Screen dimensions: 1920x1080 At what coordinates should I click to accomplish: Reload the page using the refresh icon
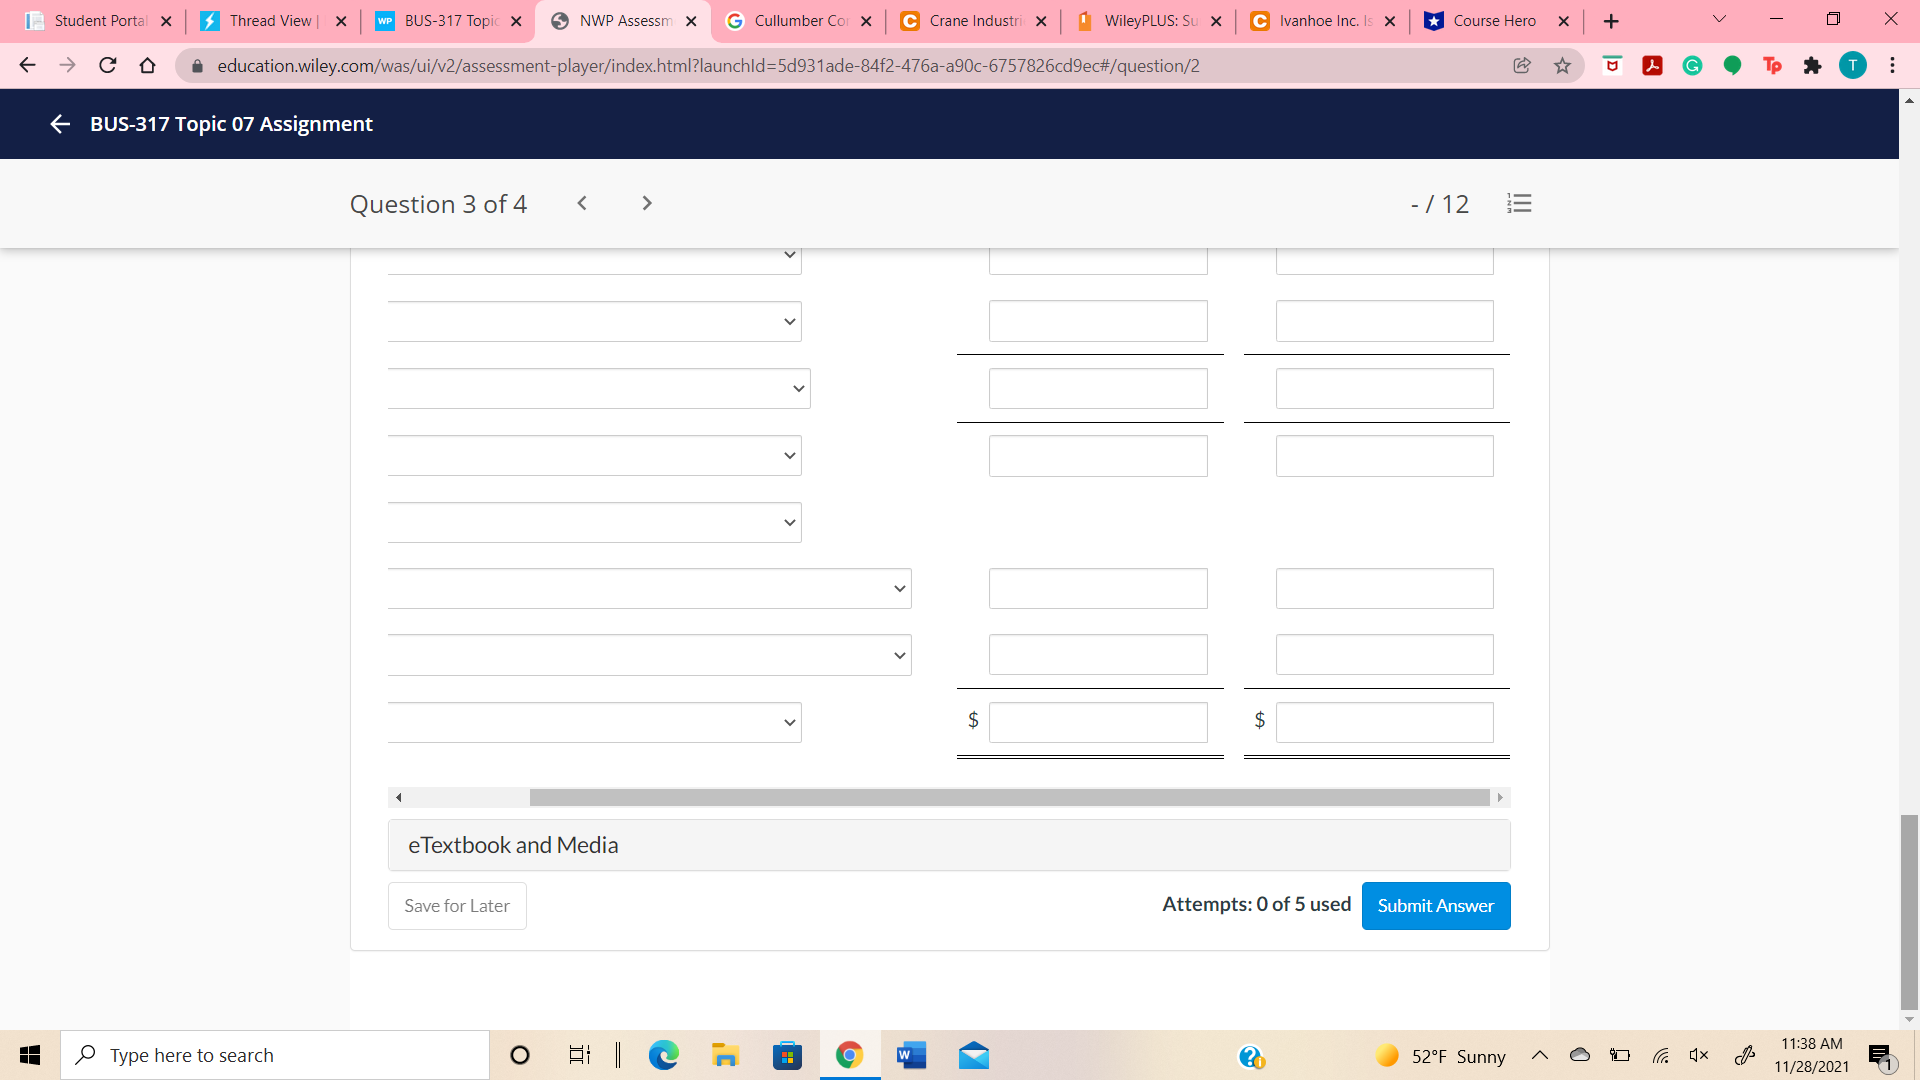pyautogui.click(x=108, y=66)
